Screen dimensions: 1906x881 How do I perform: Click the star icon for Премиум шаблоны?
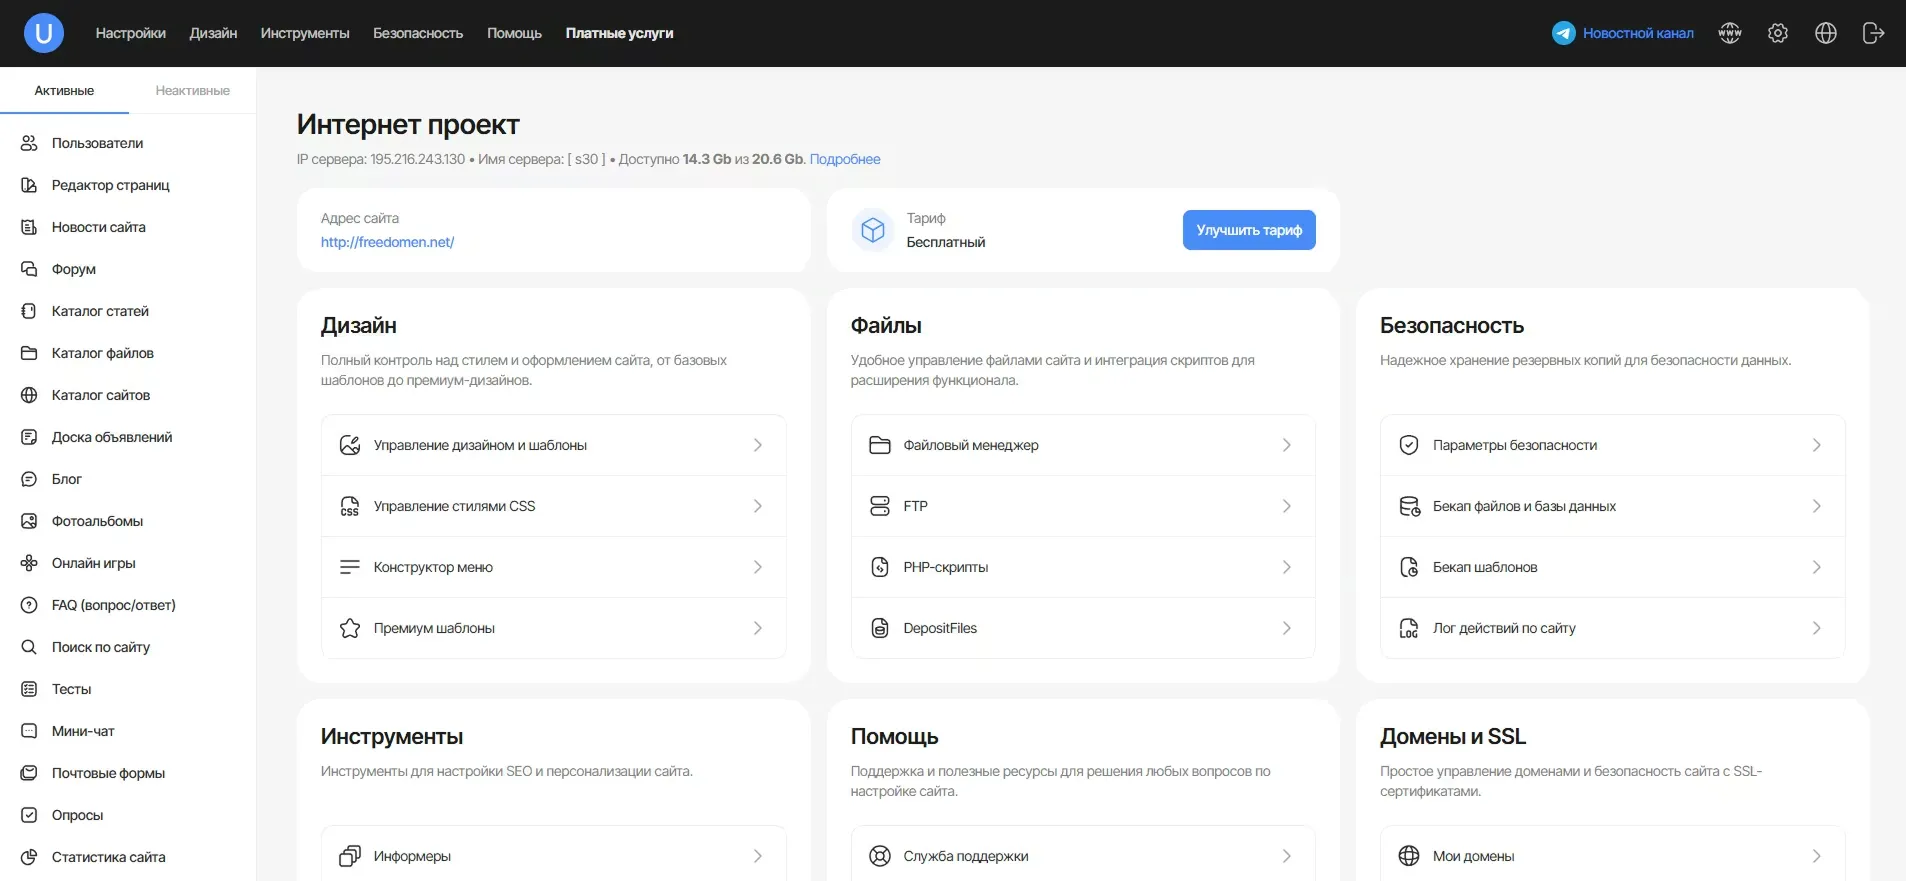click(x=350, y=628)
